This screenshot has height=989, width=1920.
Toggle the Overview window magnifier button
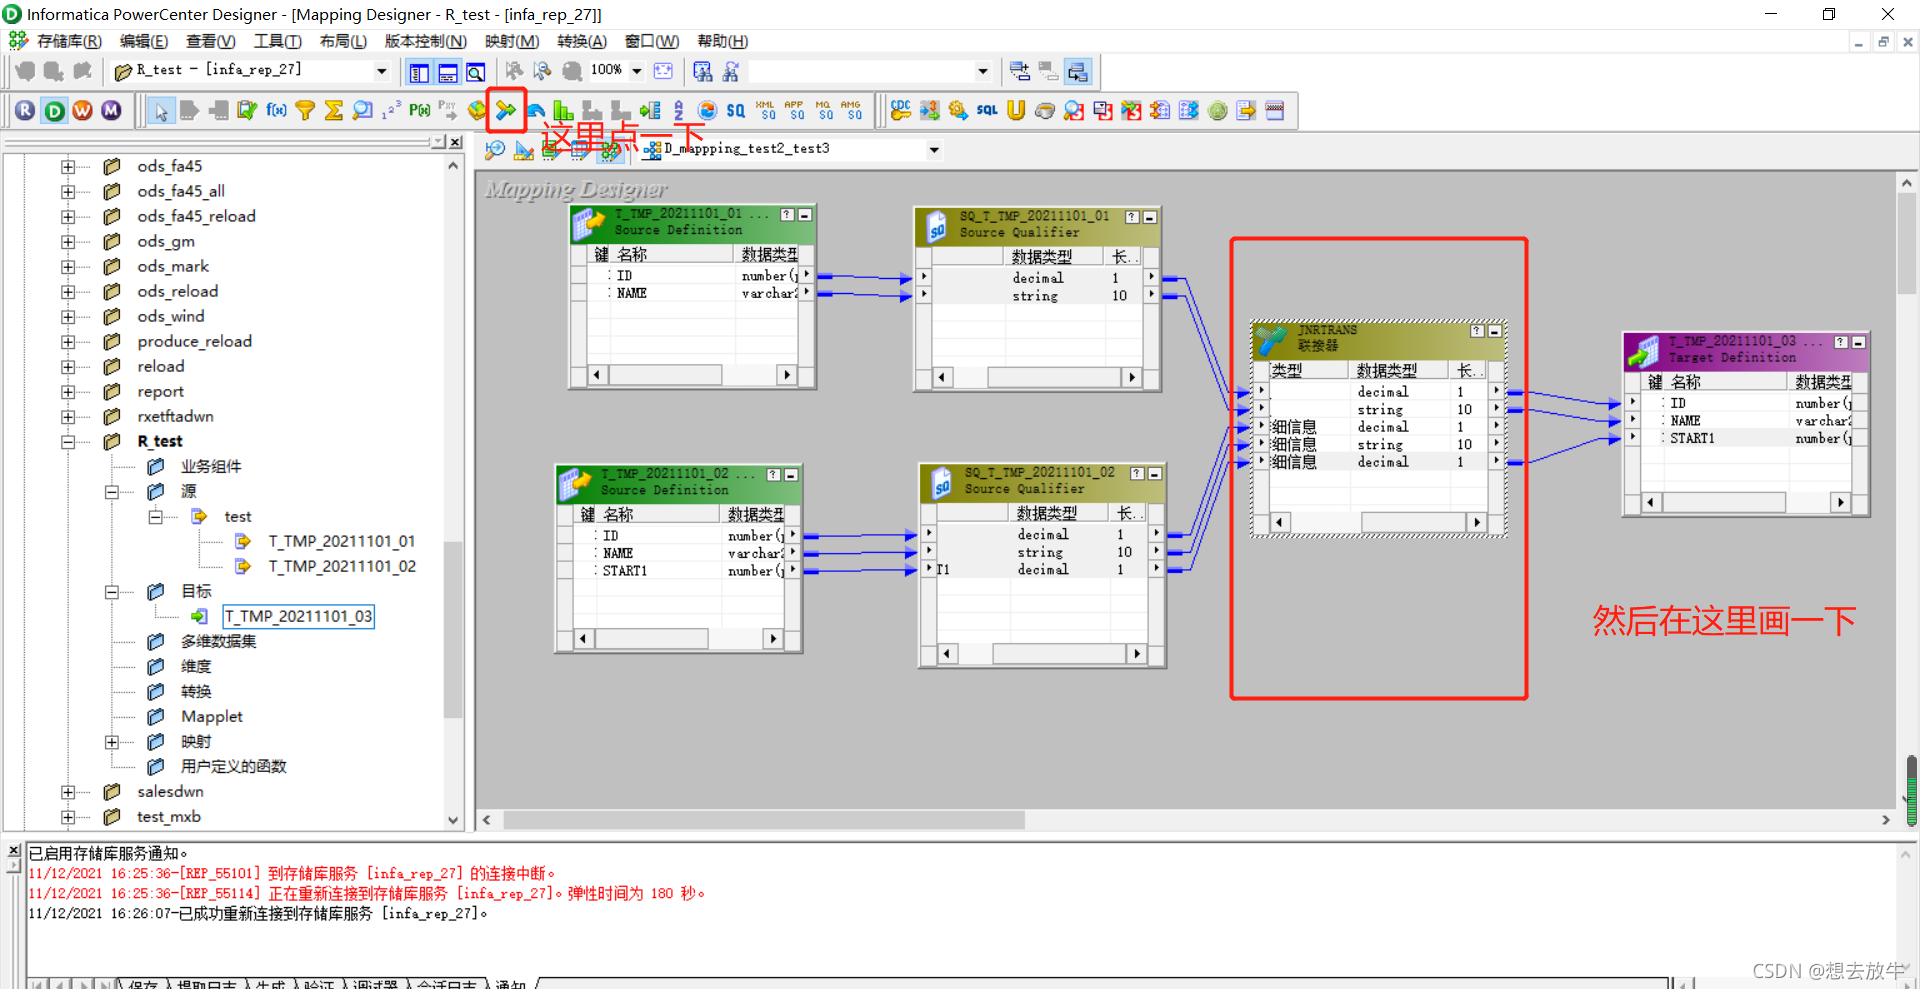tap(476, 72)
